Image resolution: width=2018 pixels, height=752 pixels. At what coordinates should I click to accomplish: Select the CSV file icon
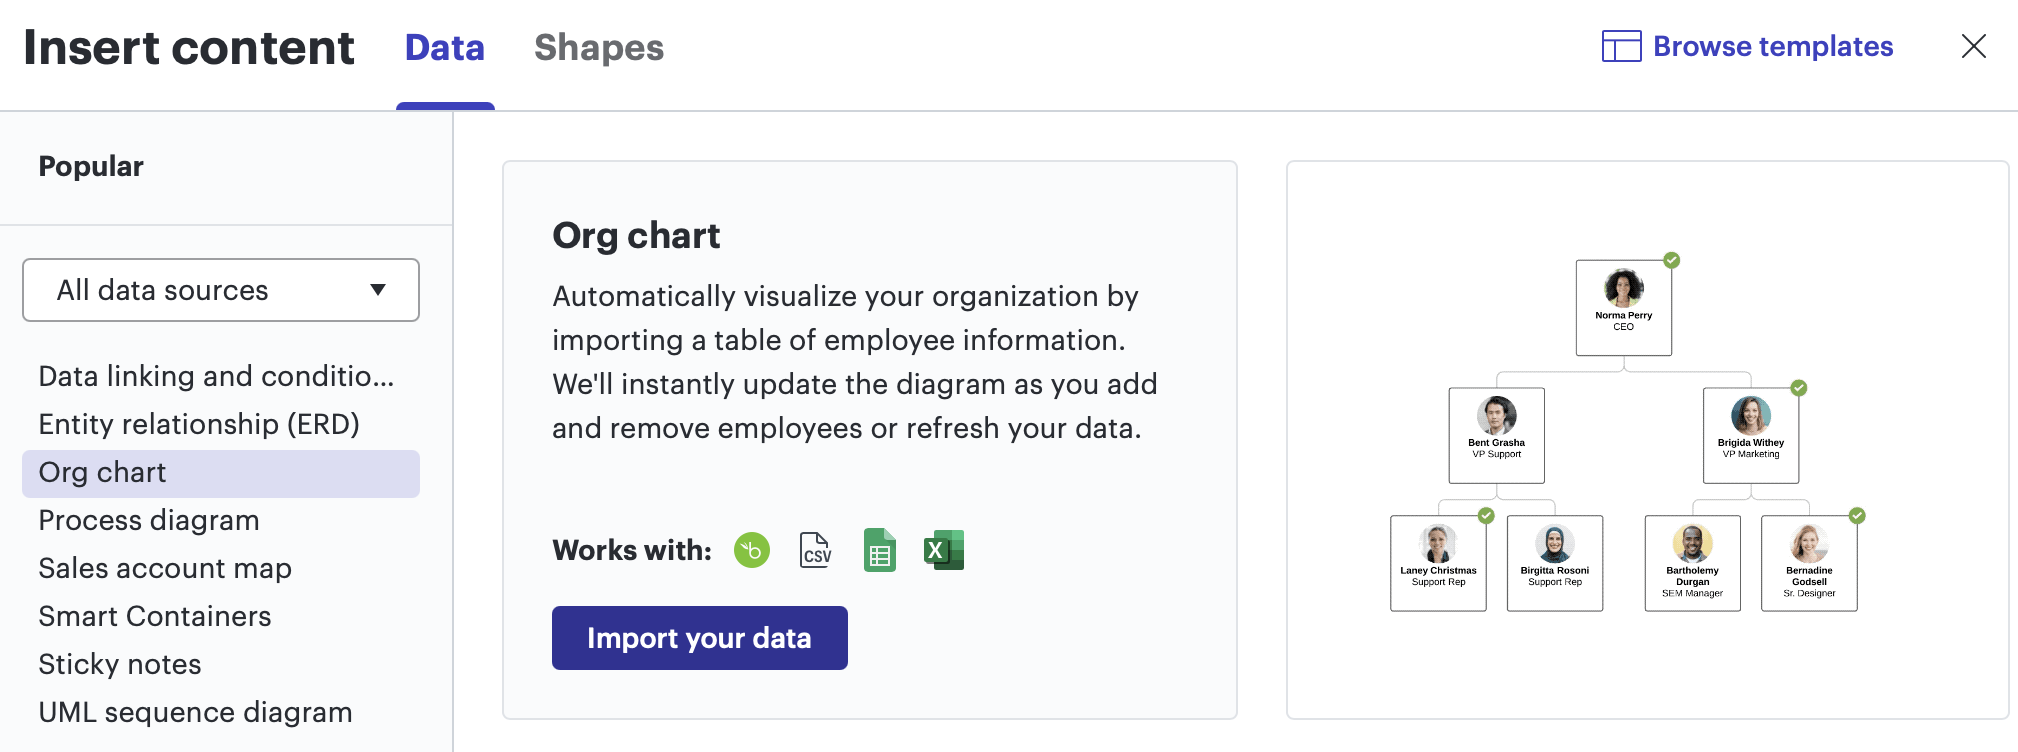coord(815,550)
